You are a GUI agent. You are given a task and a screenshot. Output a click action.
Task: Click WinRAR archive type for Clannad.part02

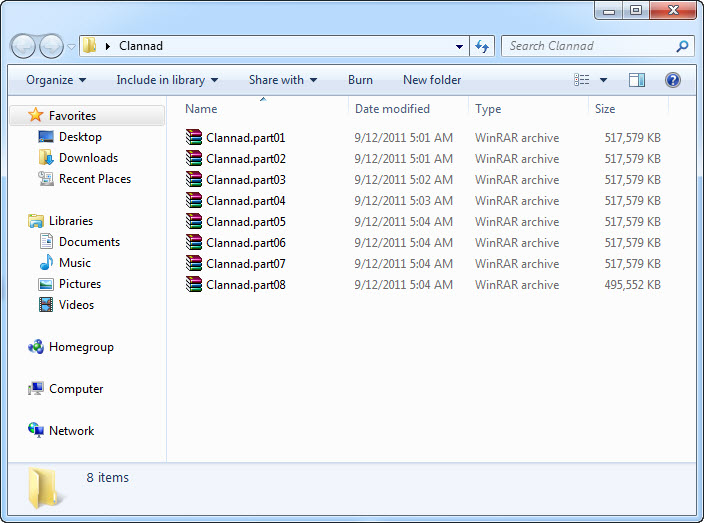click(x=517, y=158)
